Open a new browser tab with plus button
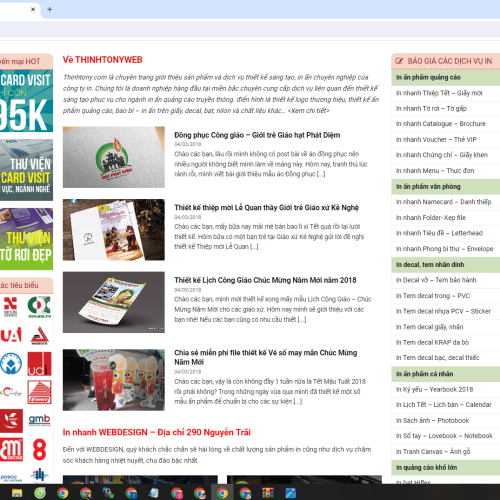 click(x=49, y=9)
